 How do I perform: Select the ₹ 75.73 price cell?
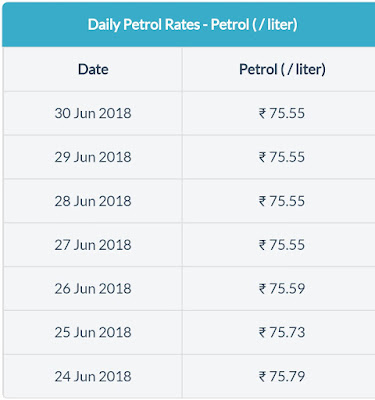[x=282, y=332]
